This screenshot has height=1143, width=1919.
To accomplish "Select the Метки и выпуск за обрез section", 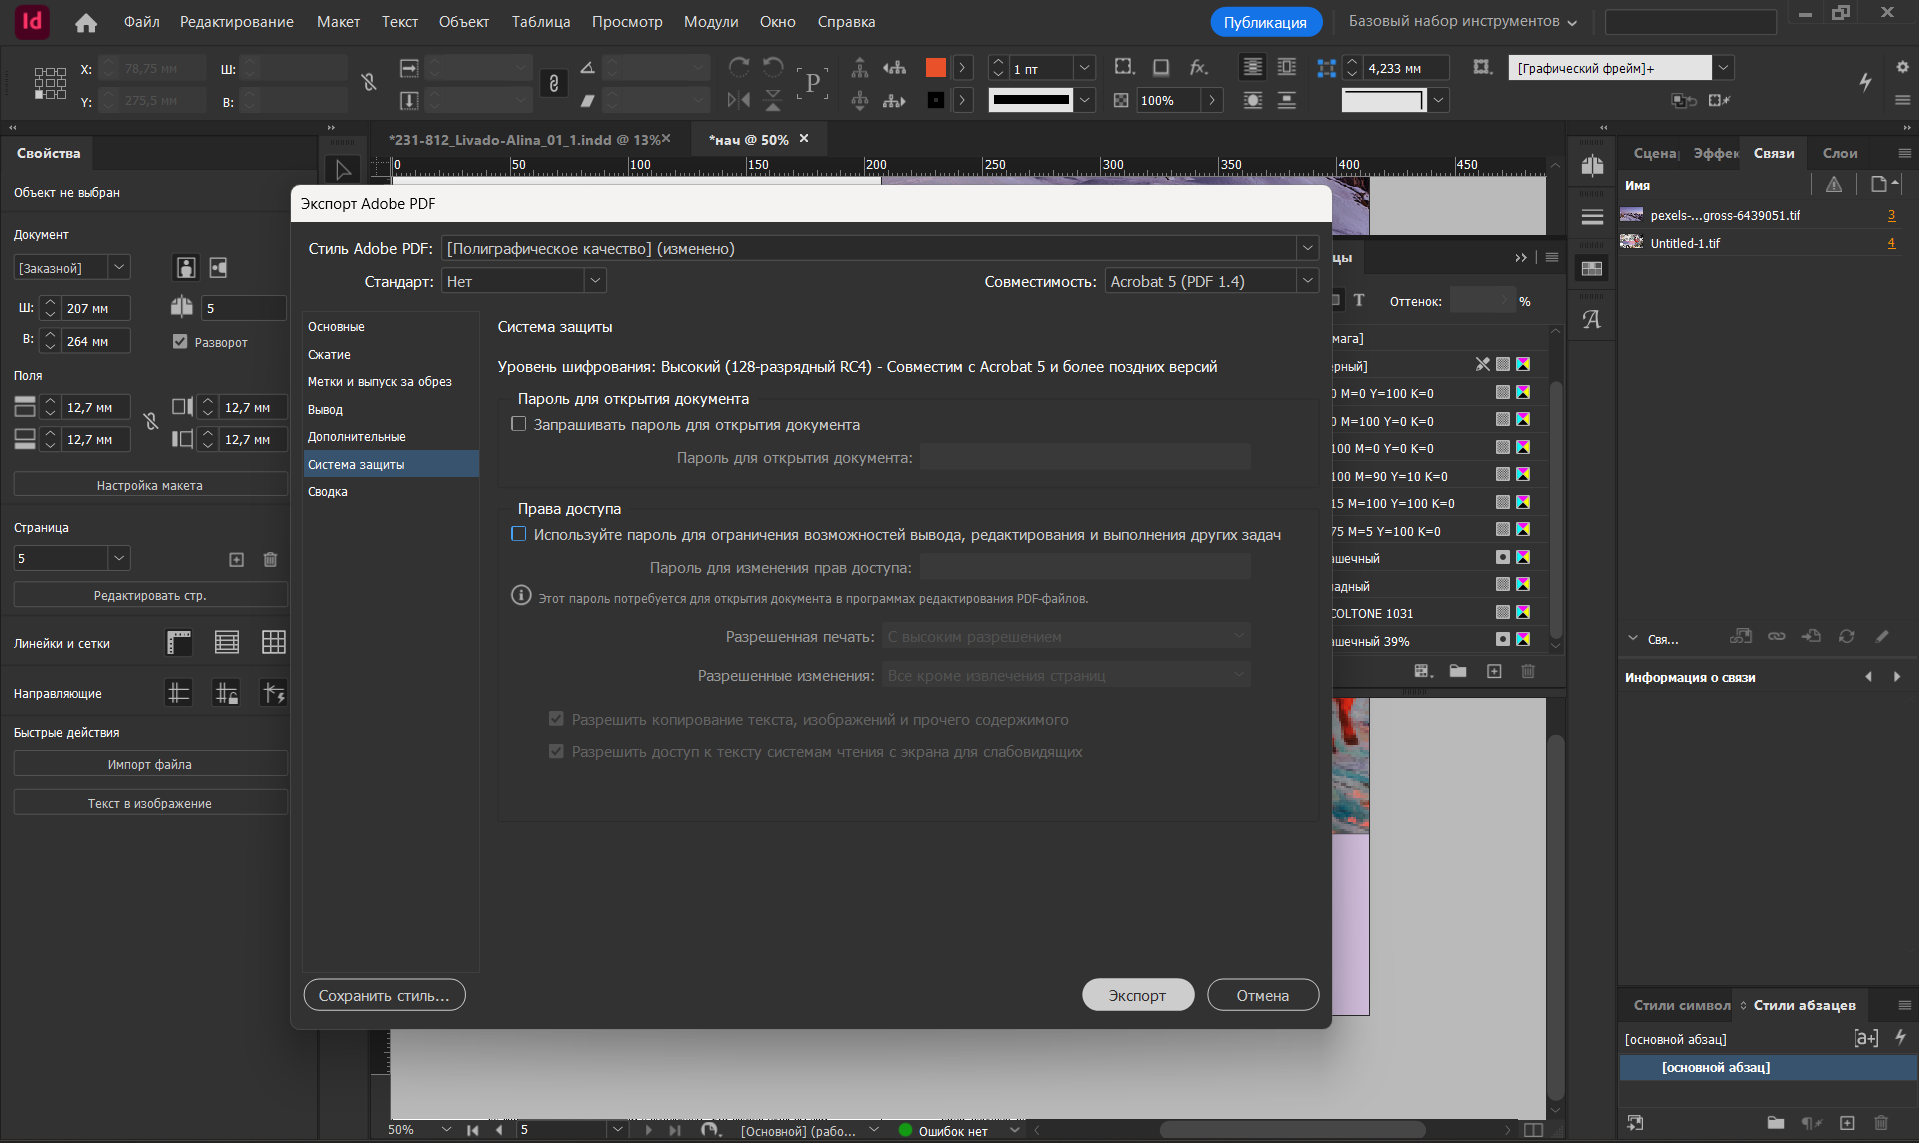I will pos(391,381).
